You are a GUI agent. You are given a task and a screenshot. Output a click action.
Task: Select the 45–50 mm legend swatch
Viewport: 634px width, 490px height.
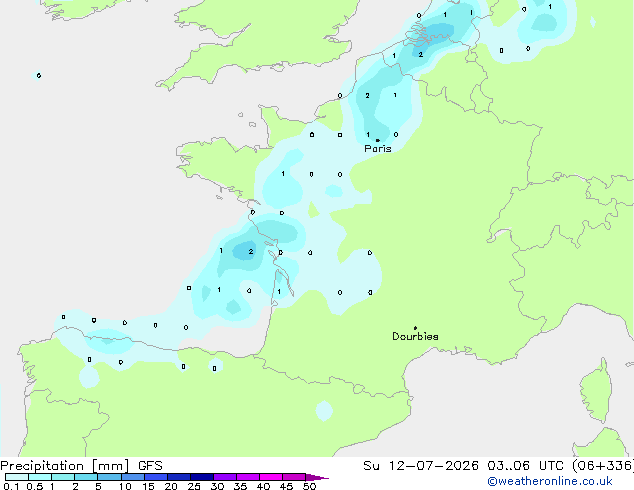294,477
